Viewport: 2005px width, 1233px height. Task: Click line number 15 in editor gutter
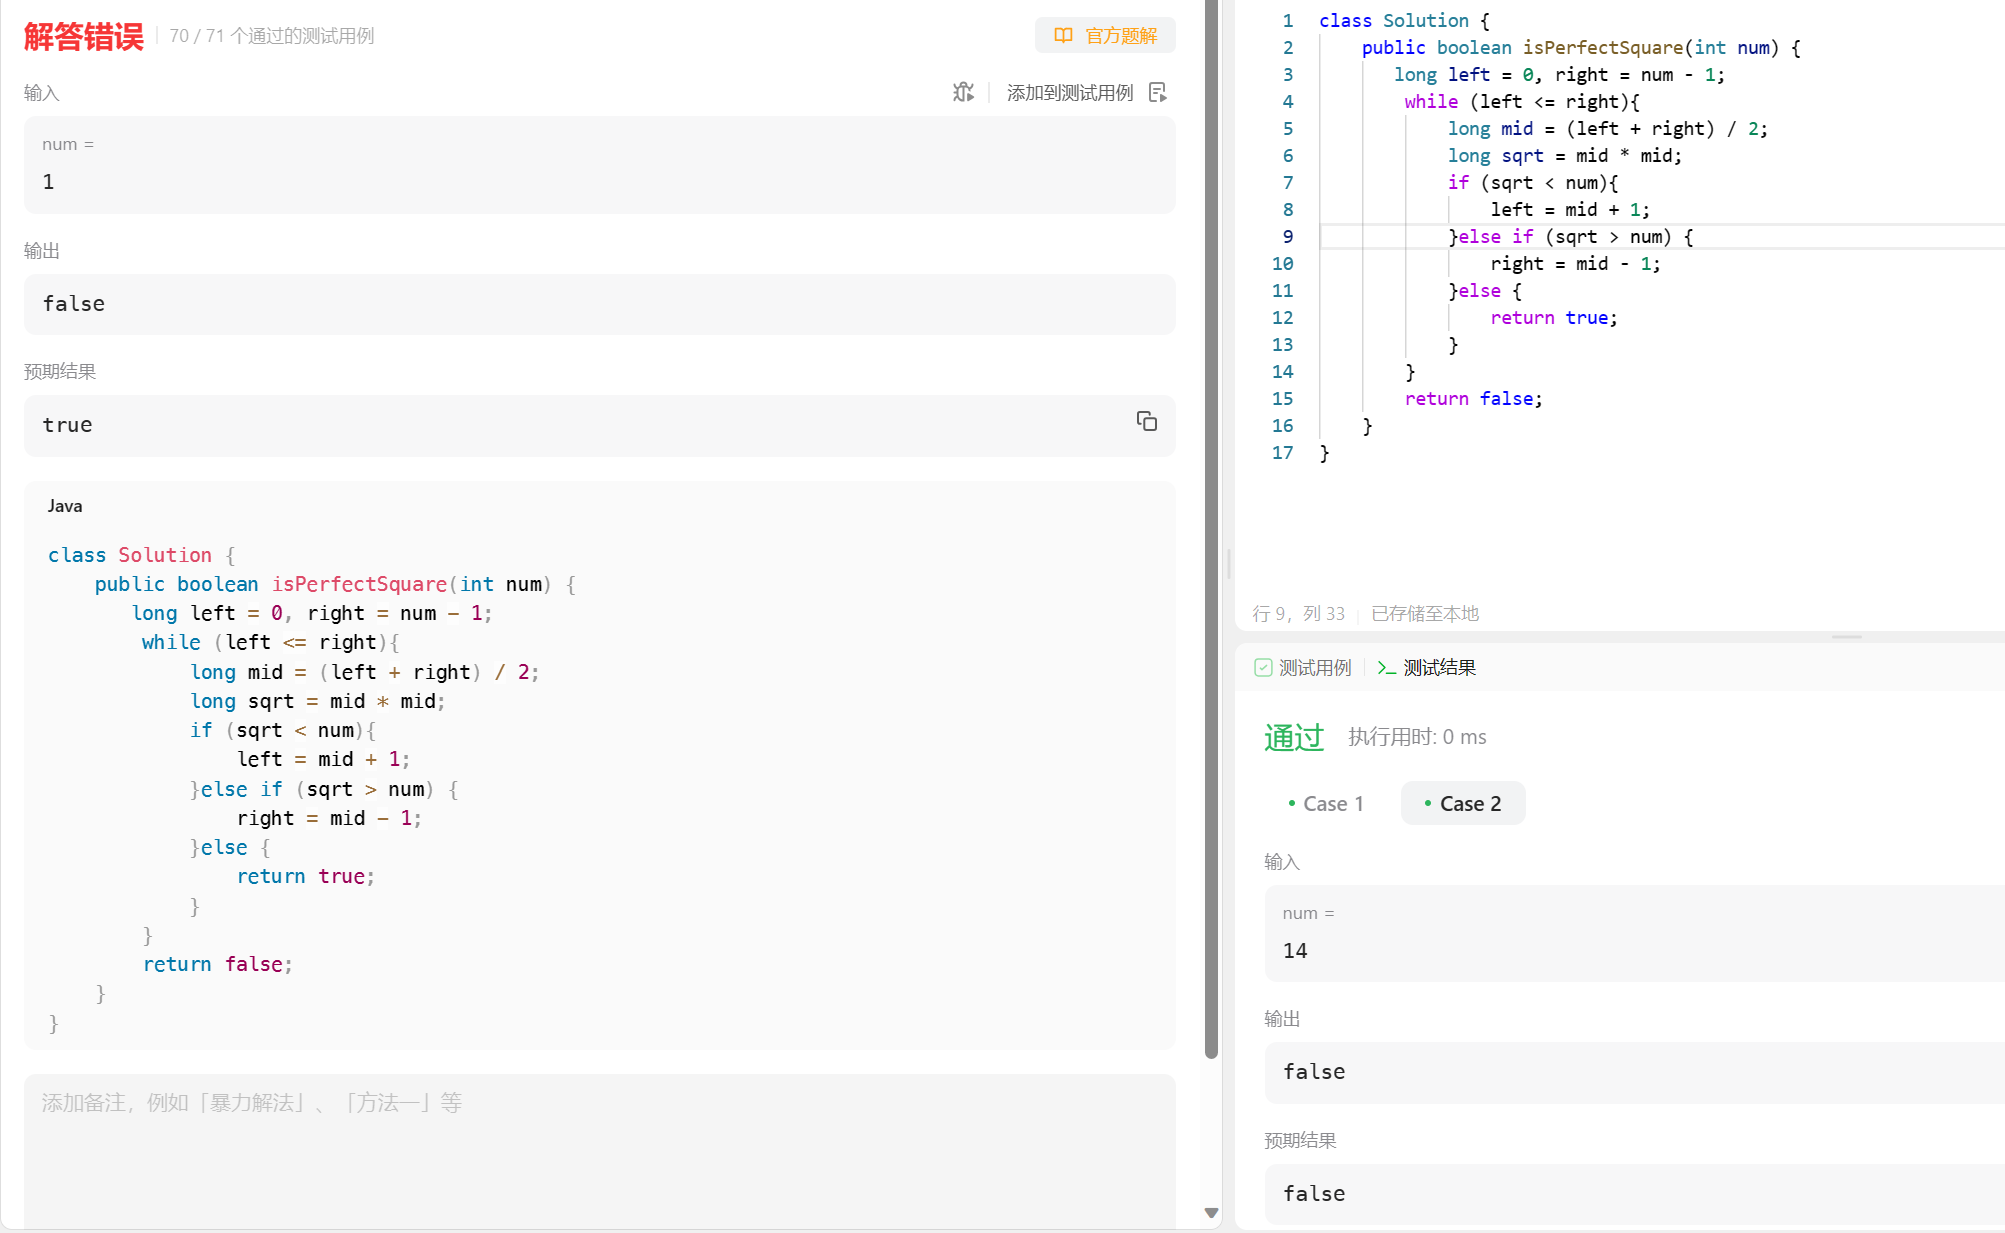coord(1282,399)
